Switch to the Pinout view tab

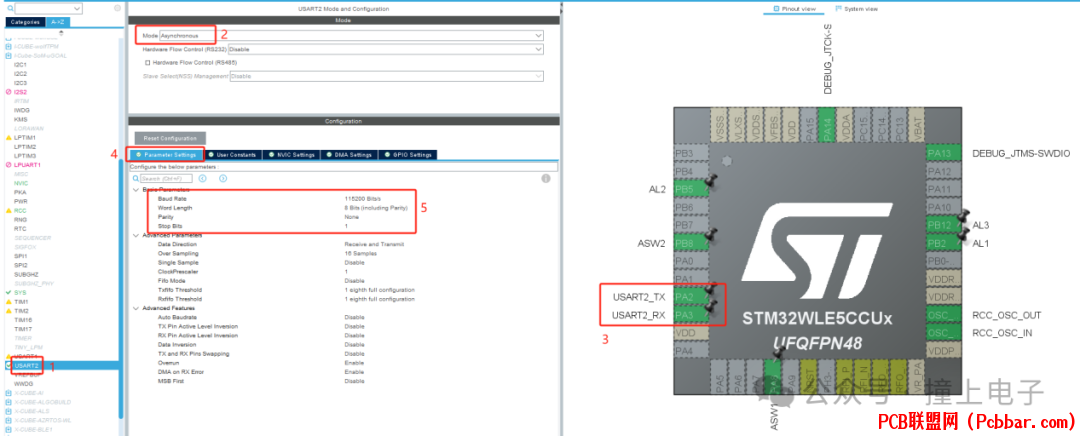point(794,8)
